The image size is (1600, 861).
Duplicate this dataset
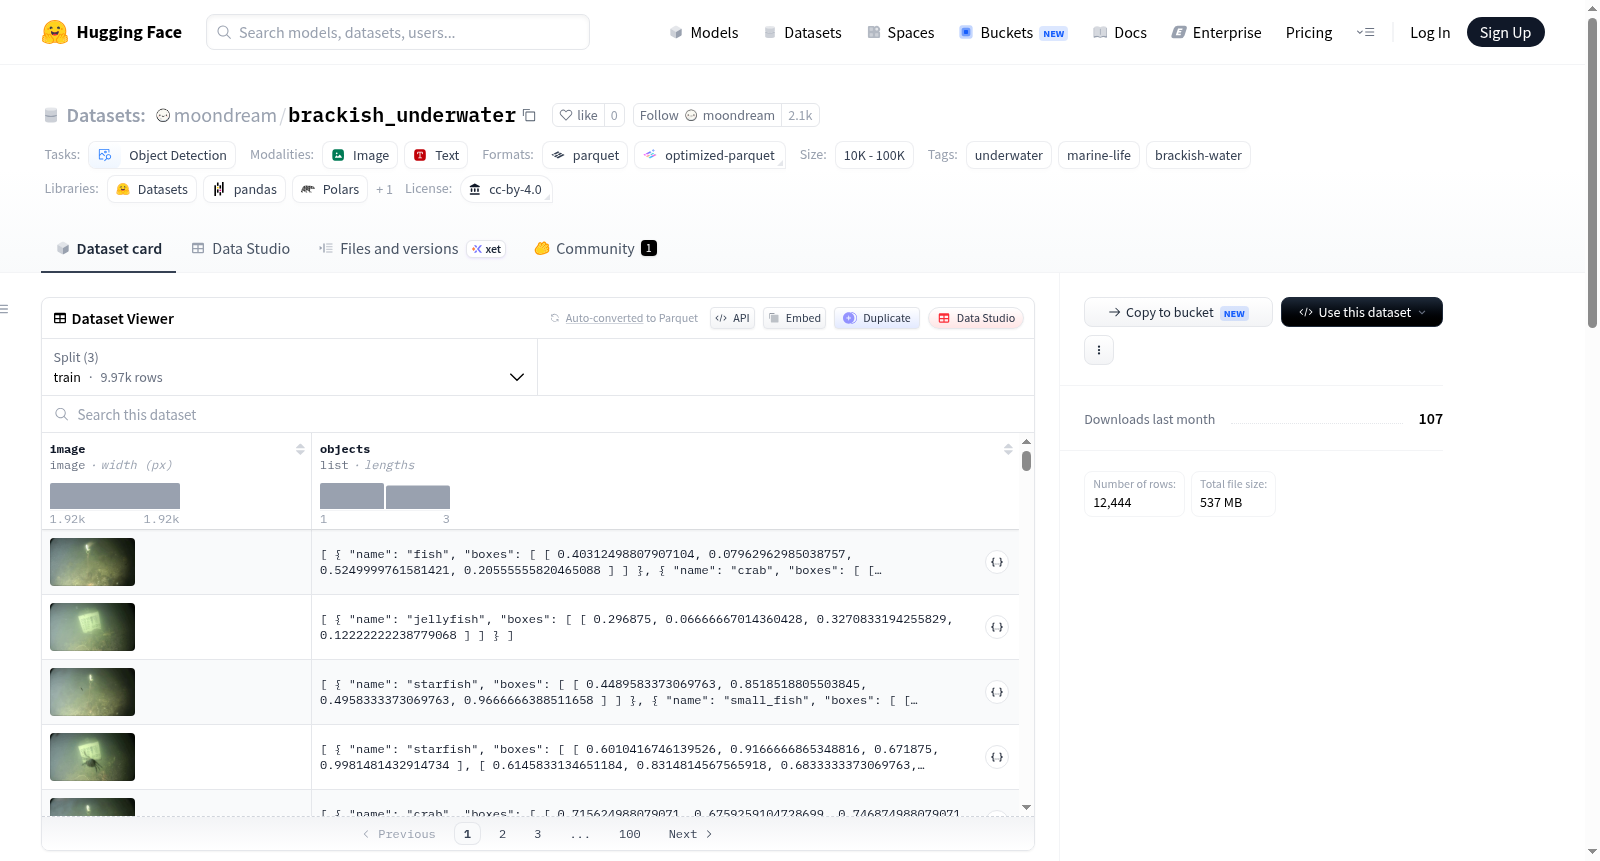coord(877,318)
